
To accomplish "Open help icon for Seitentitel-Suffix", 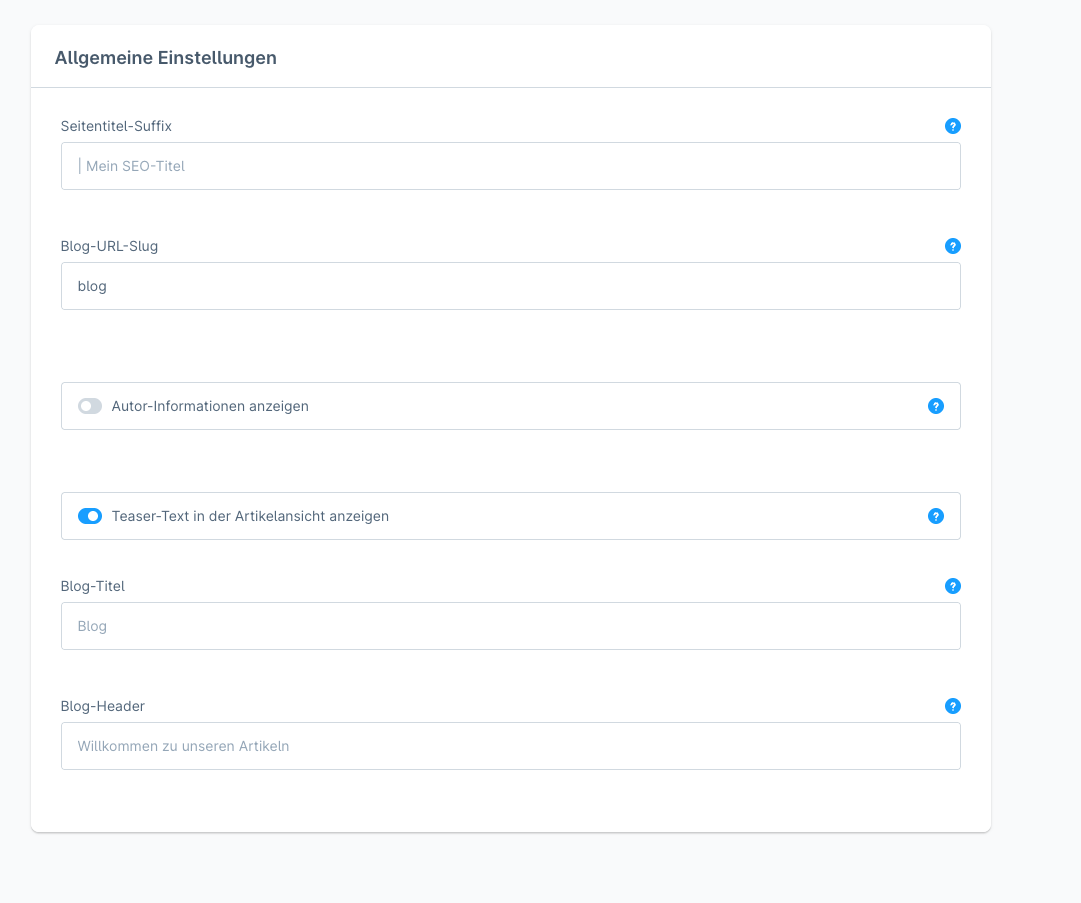I will pos(952,126).
